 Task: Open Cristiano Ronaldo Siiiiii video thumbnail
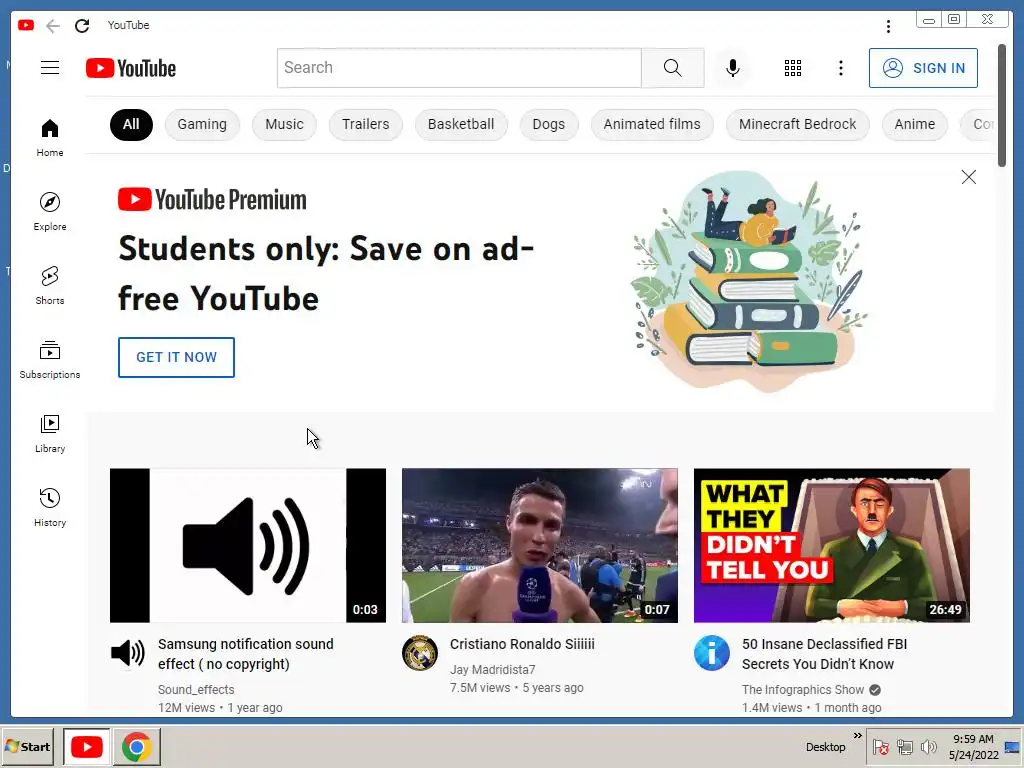click(539, 545)
